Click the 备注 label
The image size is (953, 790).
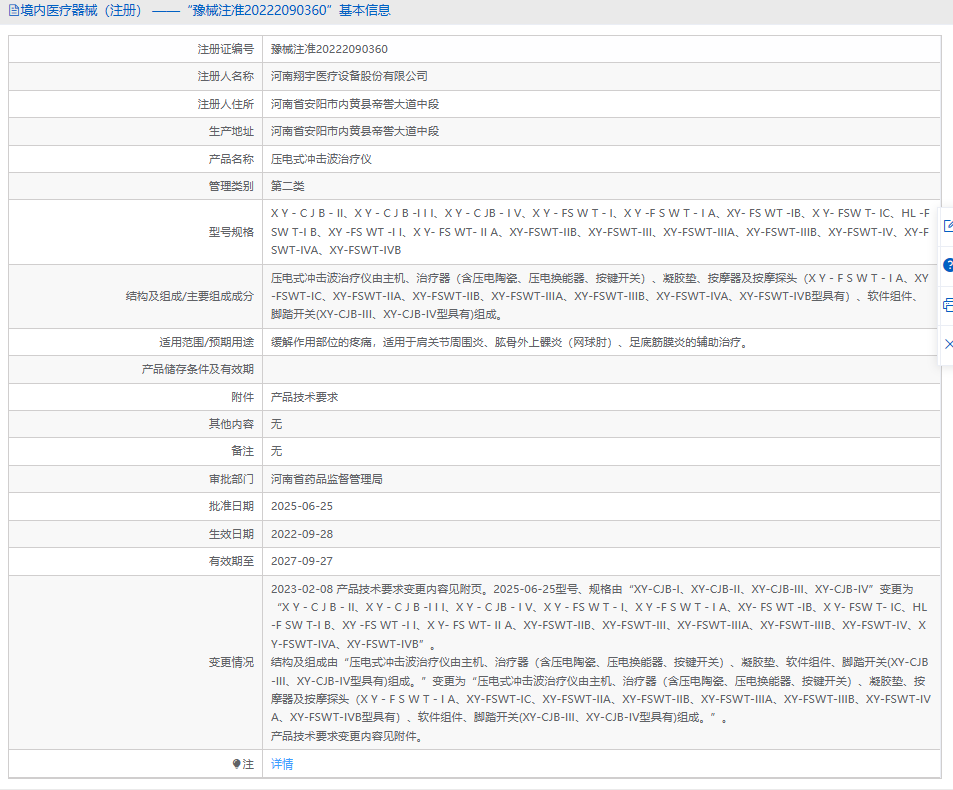pos(243,451)
